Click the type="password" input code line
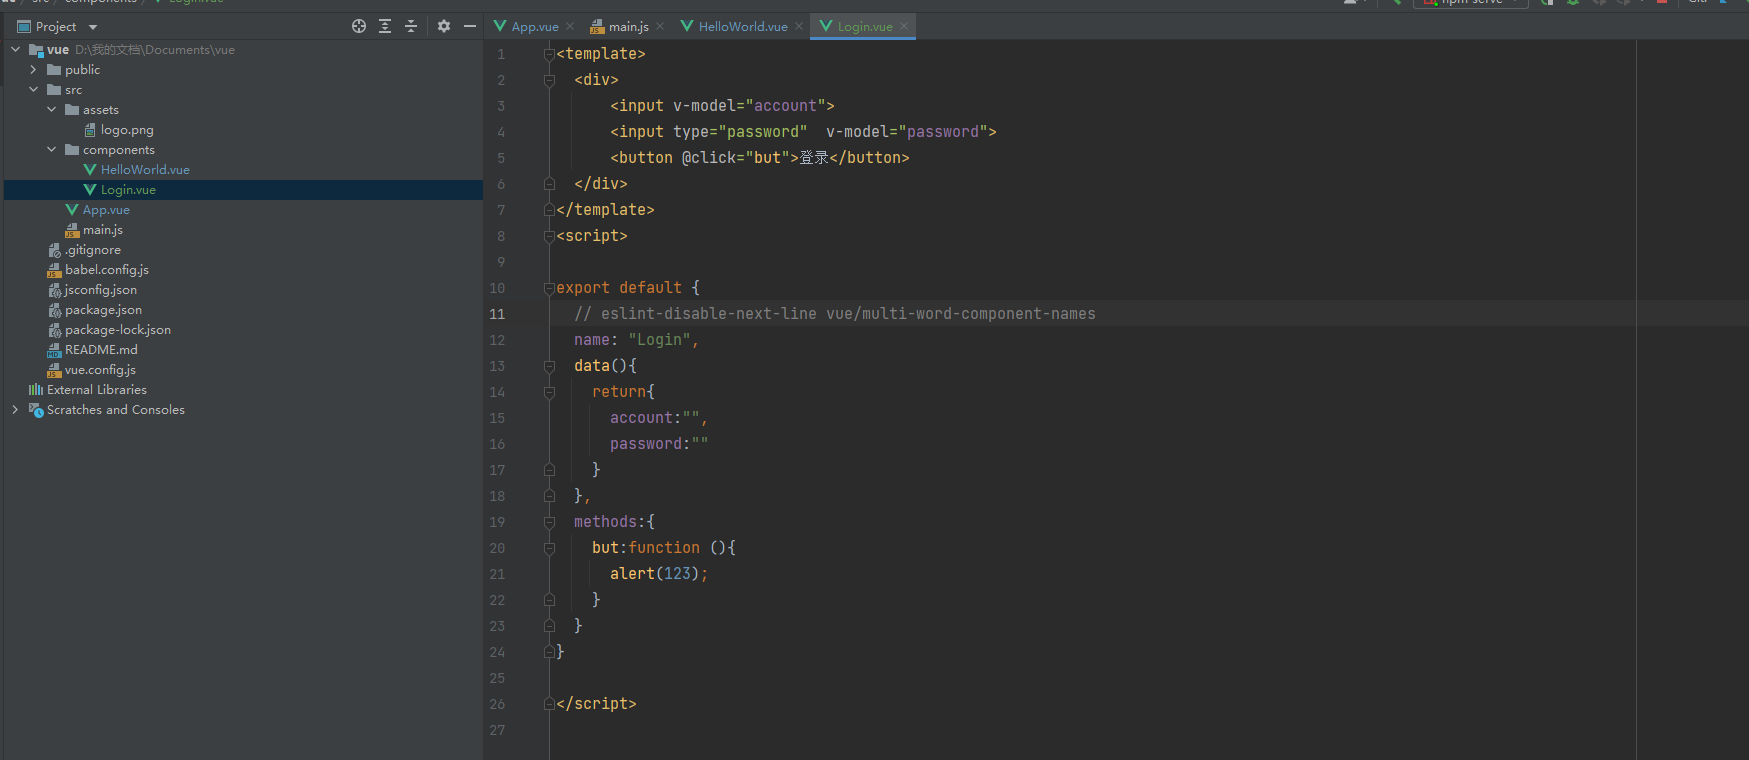This screenshot has height=760, width=1749. coord(803,132)
